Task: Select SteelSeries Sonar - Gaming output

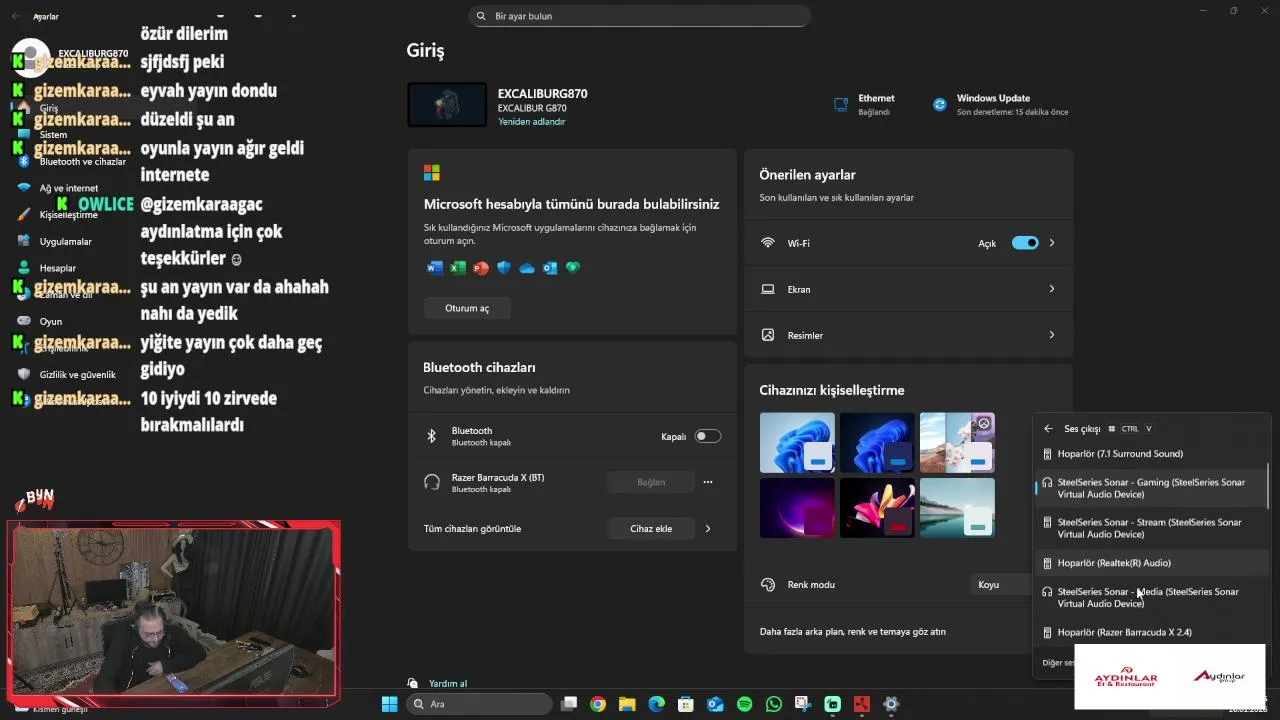Action: tap(1151, 488)
